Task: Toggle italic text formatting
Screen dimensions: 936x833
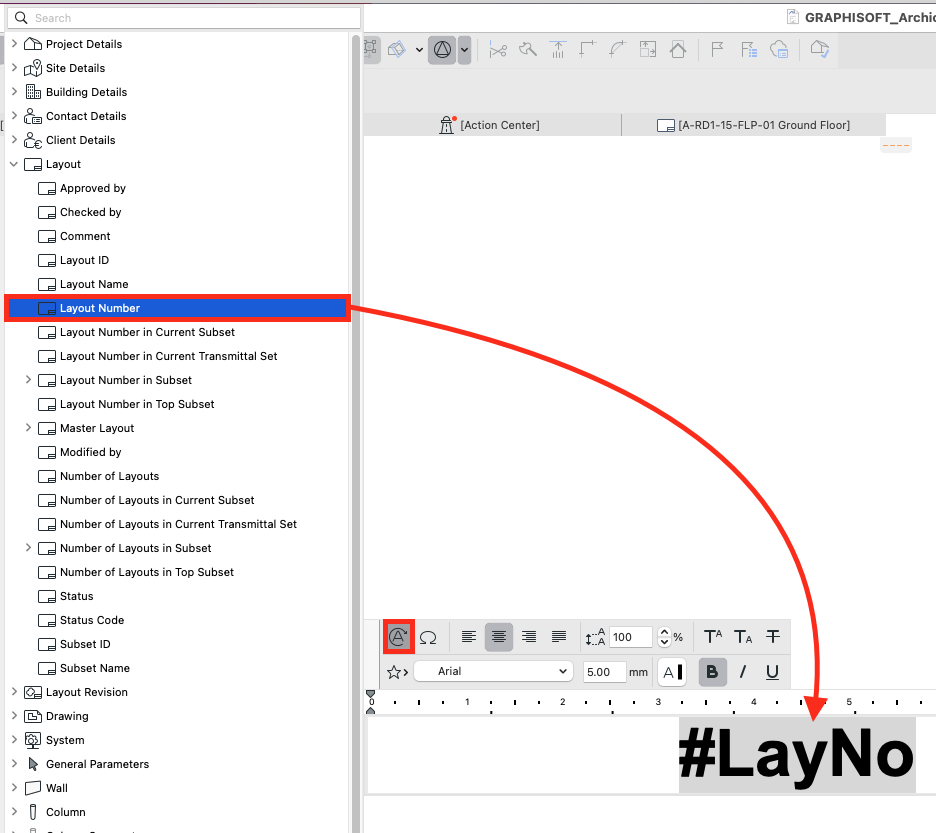Action: pos(742,672)
